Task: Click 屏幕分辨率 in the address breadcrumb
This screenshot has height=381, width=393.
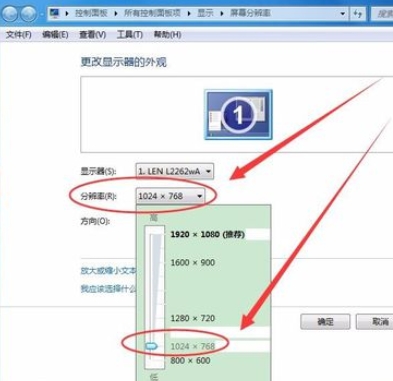Action: point(250,13)
